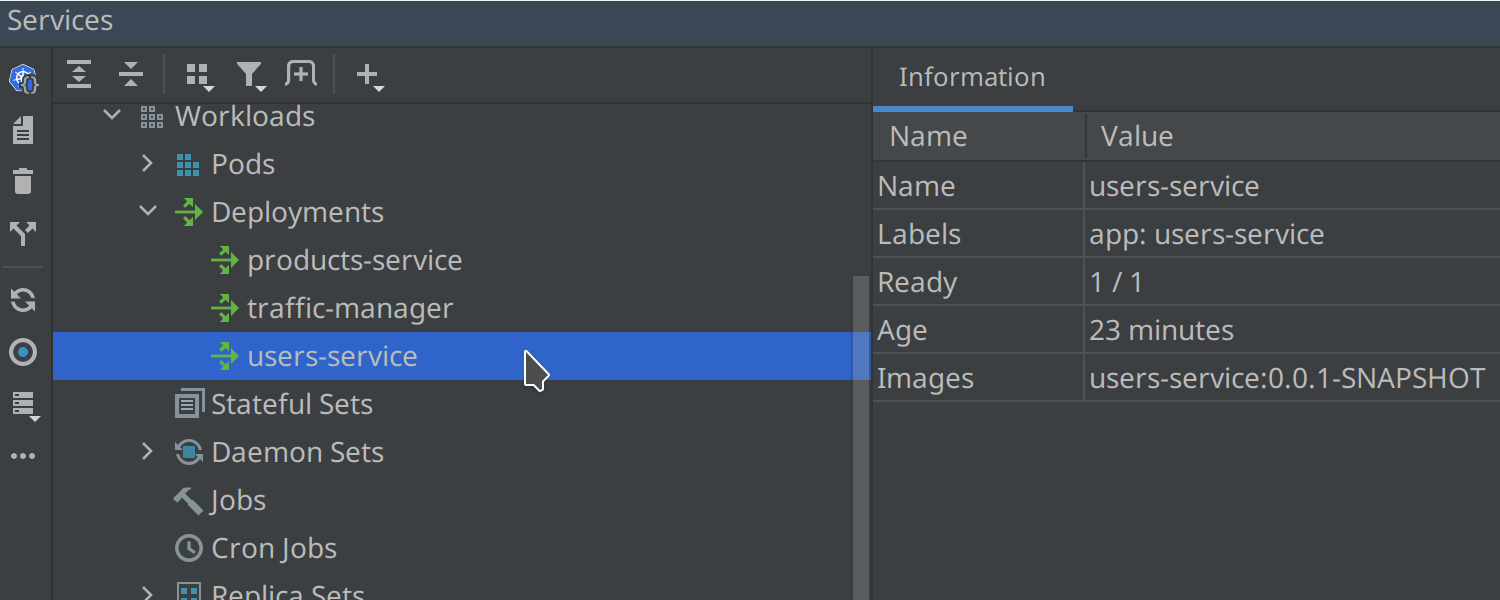The height and width of the screenshot is (600, 1500).
Task: Open the Group By options icon
Action: (x=200, y=76)
